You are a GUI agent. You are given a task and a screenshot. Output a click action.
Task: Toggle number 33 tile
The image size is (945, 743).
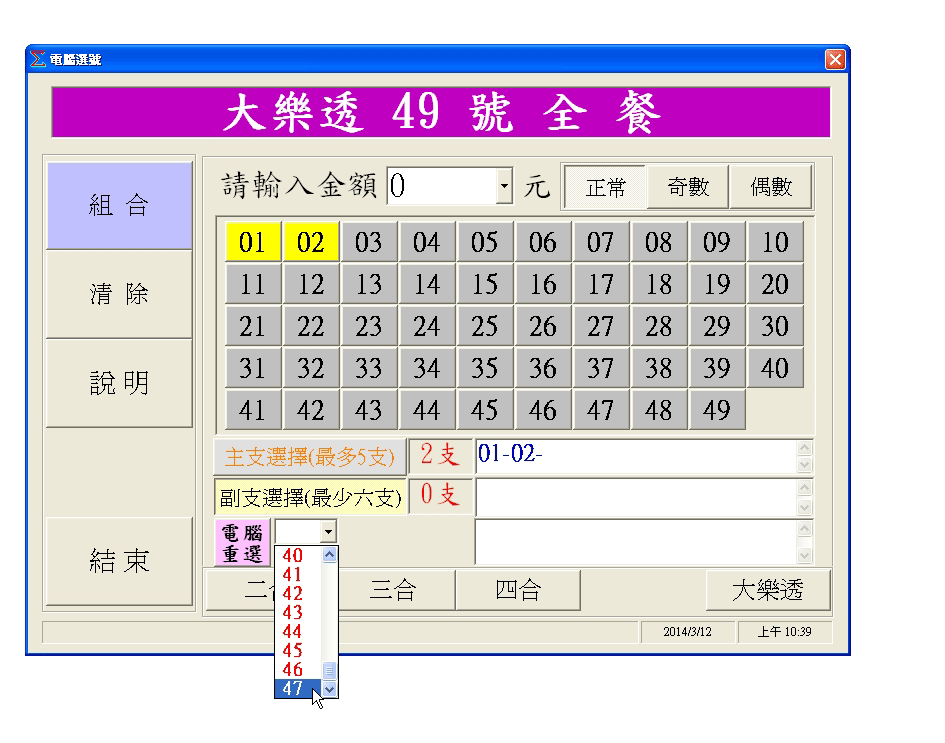point(368,368)
